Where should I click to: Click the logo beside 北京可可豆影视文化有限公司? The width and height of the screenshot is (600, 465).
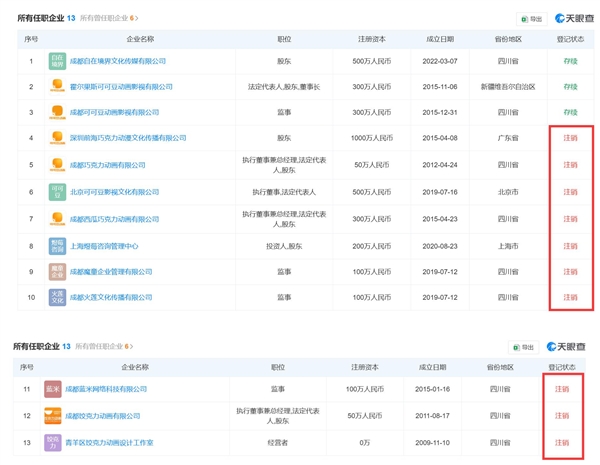57,192
